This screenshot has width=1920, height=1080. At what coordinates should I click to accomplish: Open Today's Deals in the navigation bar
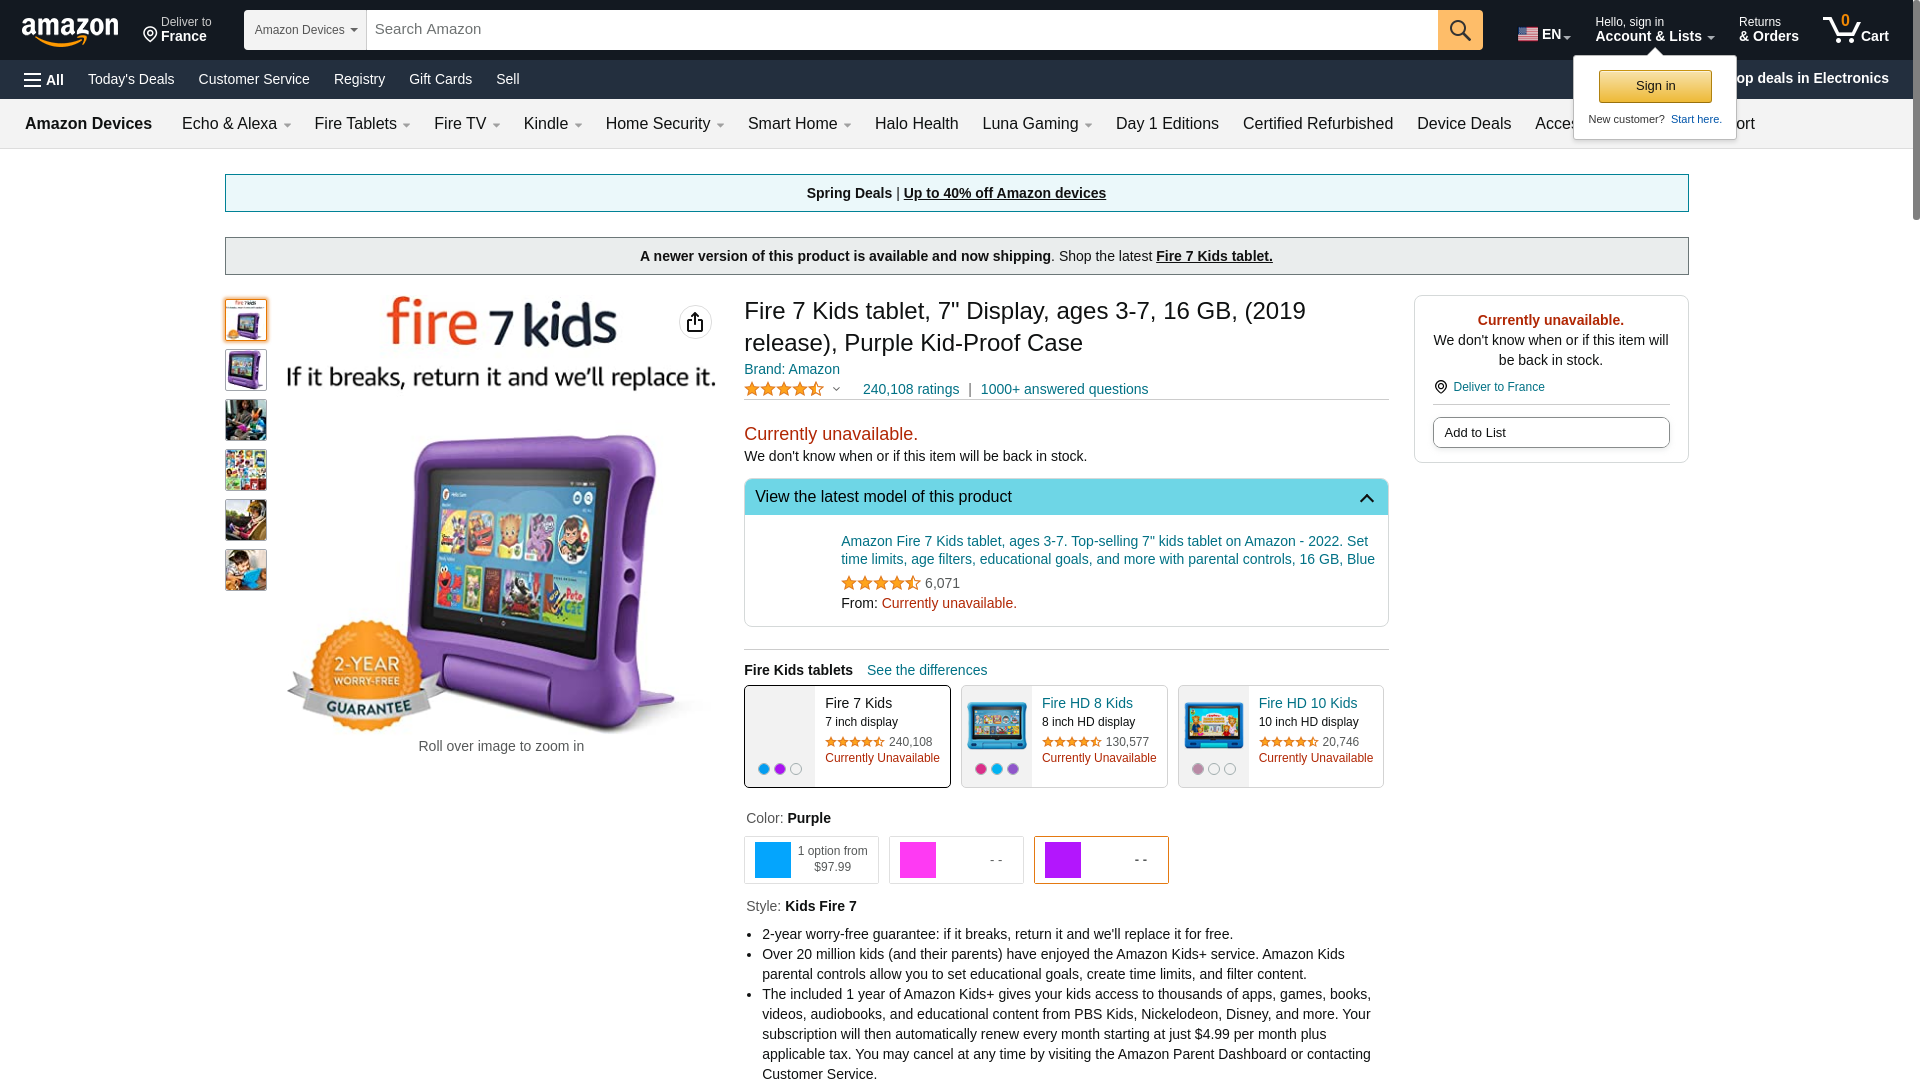point(131,79)
